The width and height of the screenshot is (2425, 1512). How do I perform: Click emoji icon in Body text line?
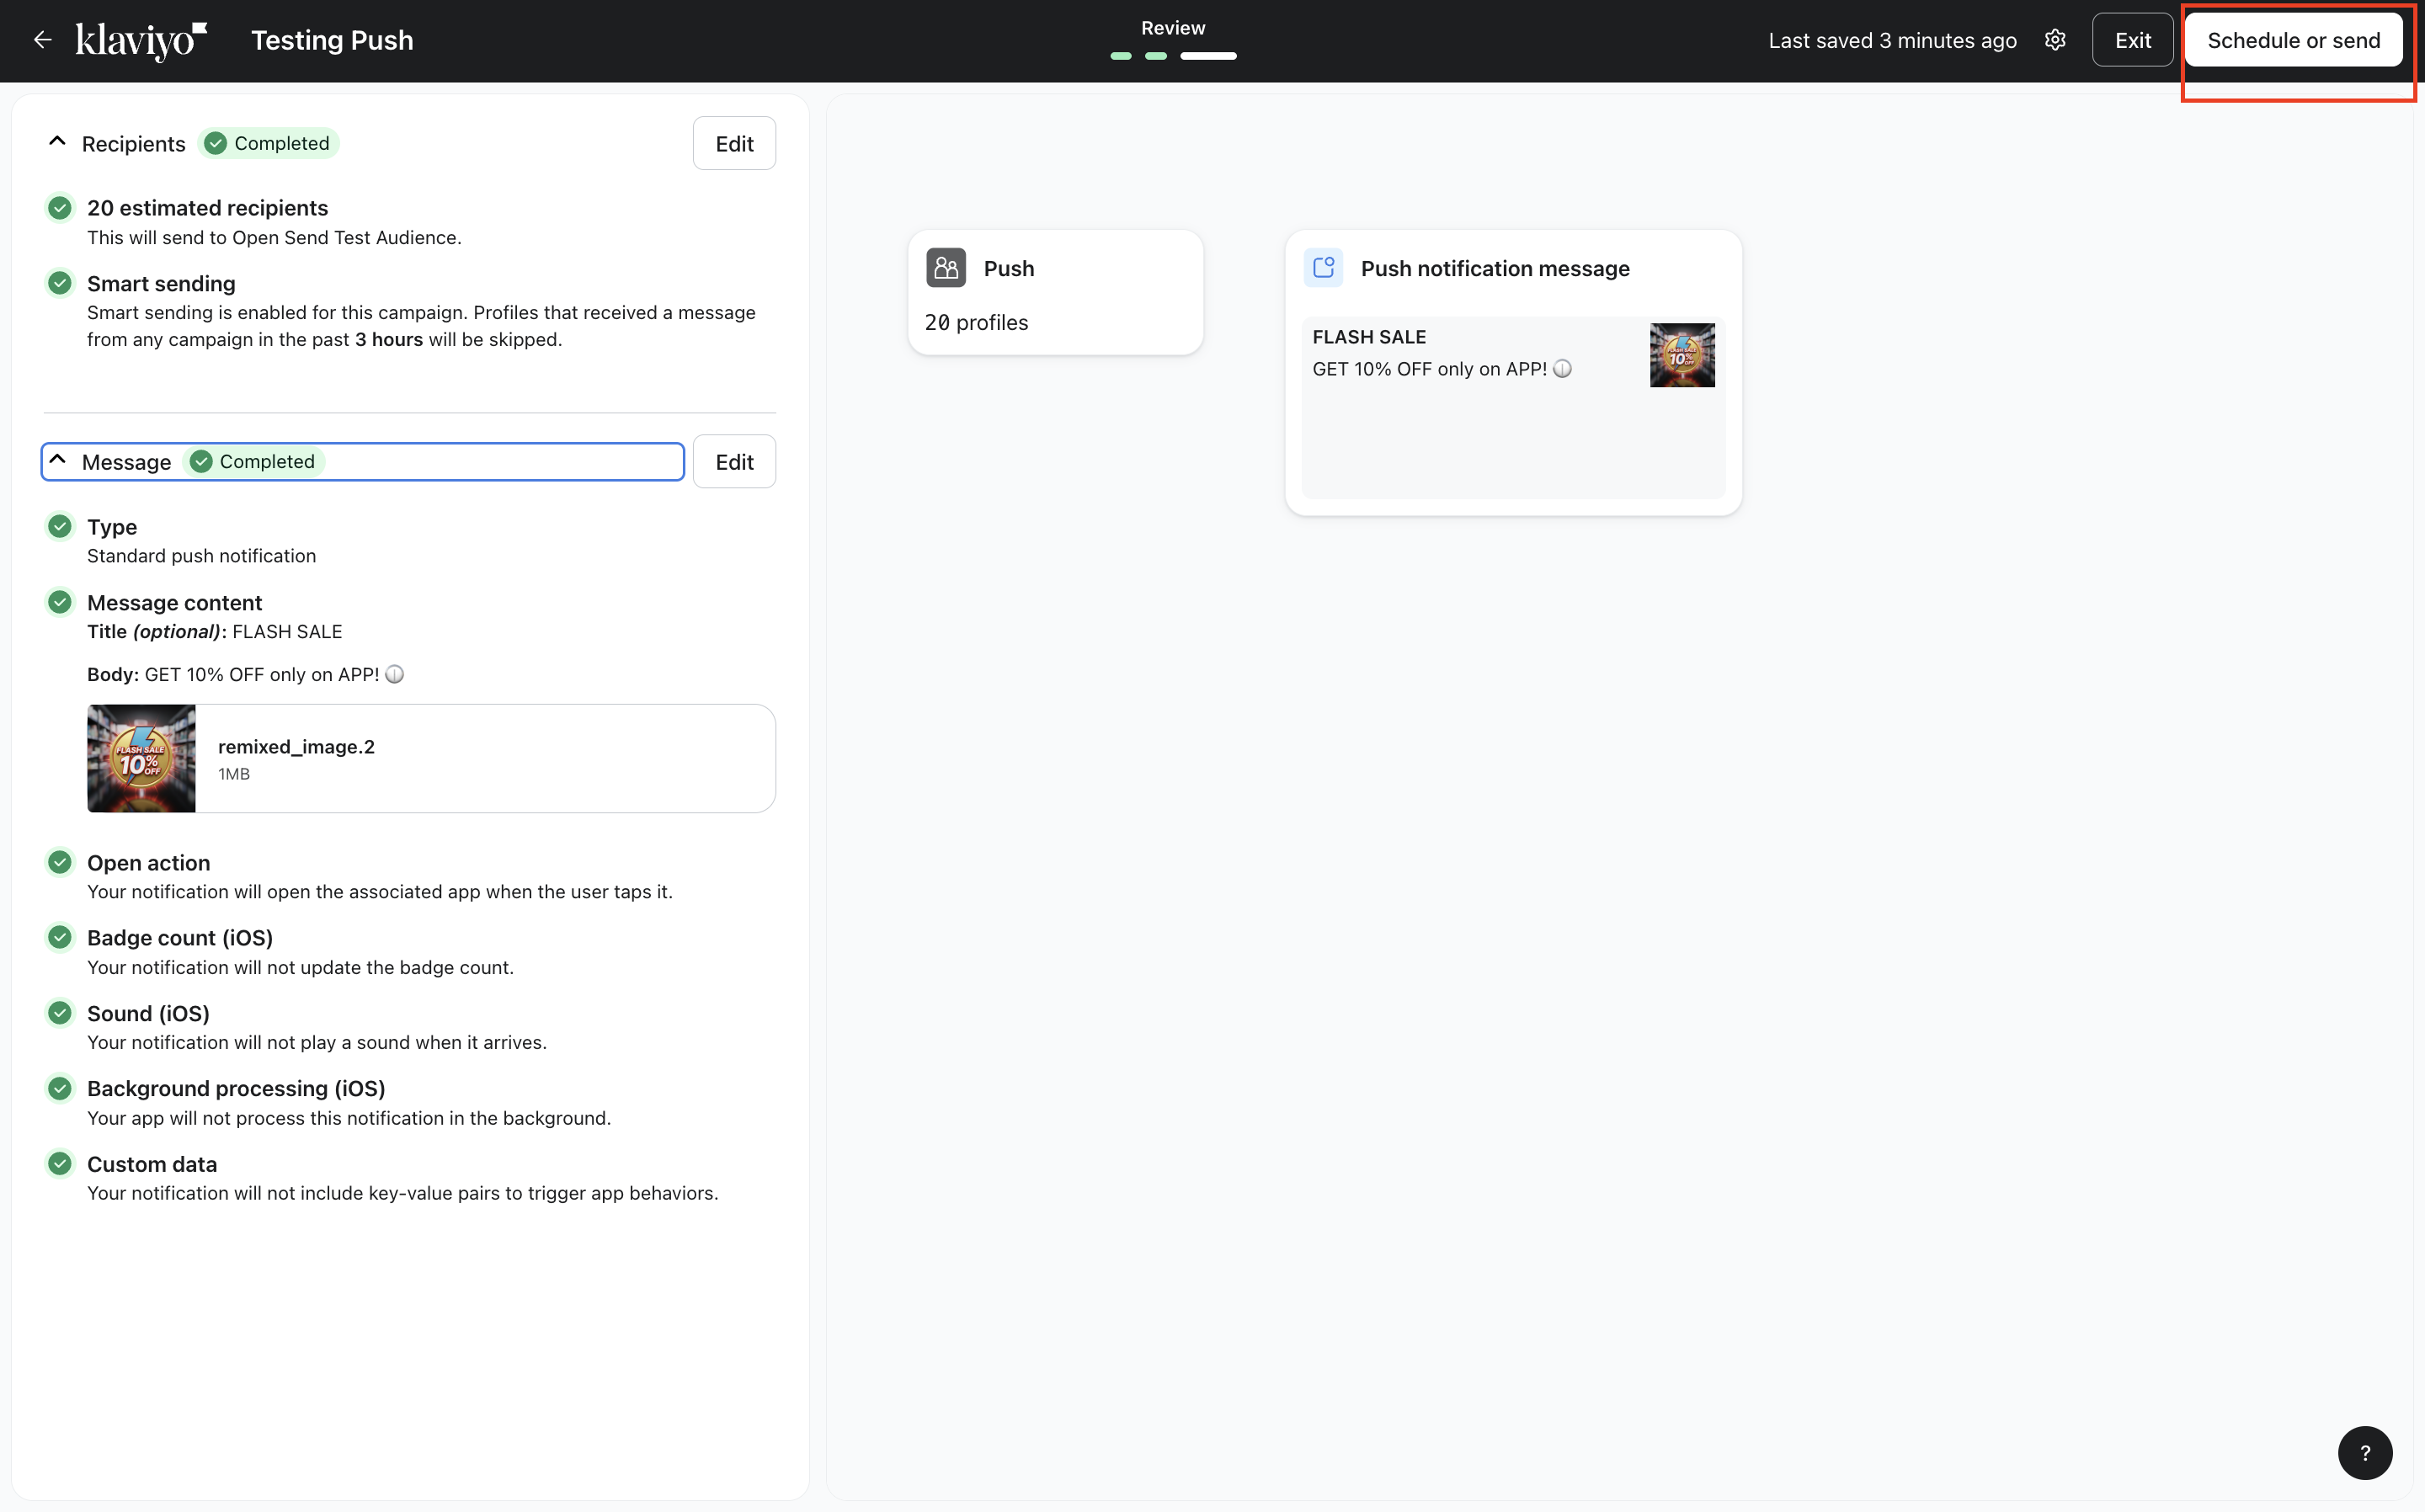[395, 674]
